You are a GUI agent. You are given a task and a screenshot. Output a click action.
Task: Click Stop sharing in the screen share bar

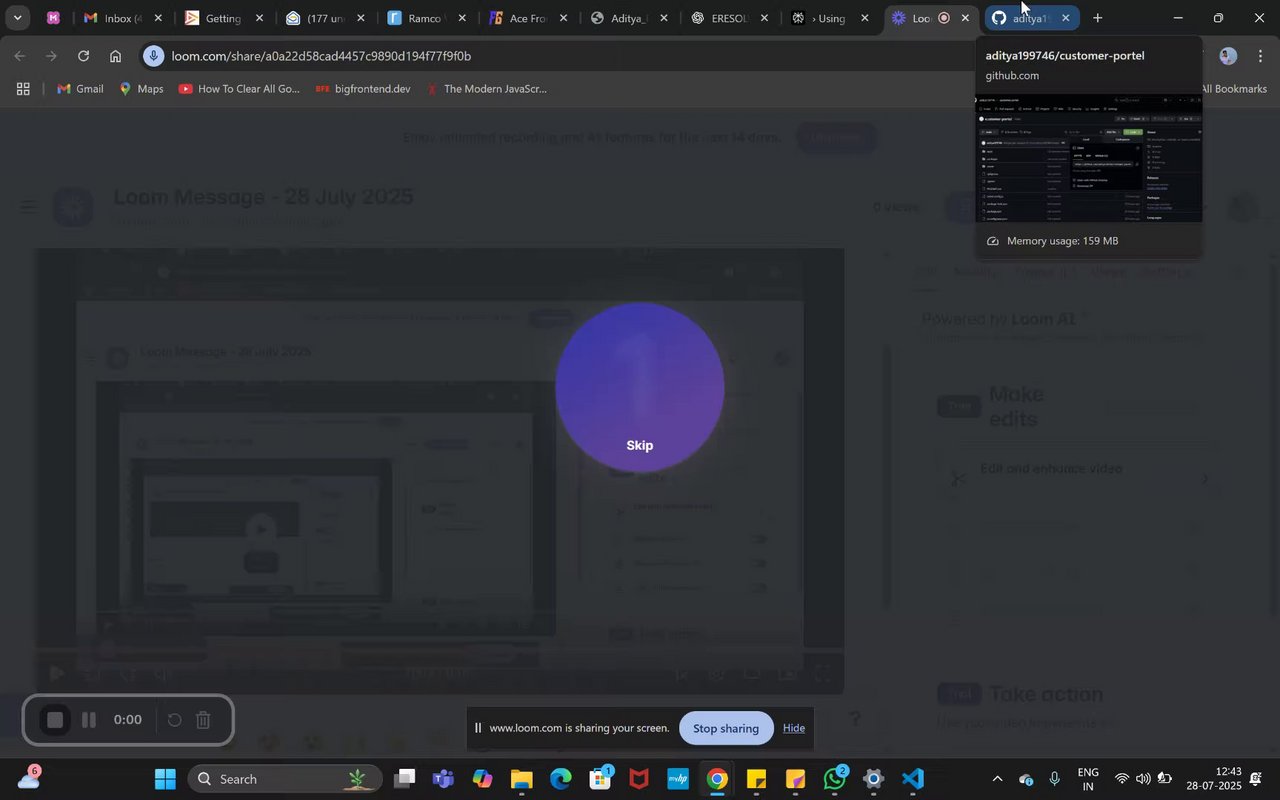pos(726,728)
